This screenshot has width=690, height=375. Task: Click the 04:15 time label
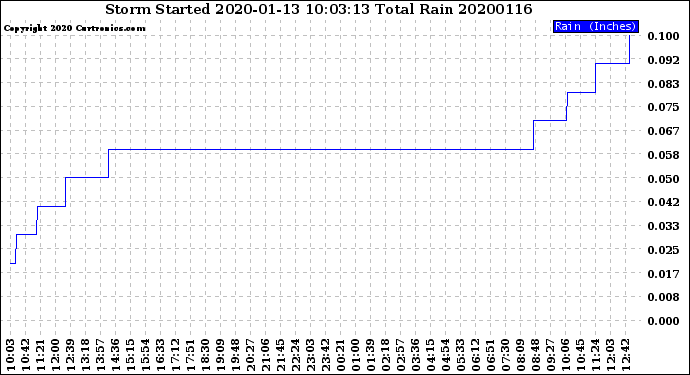(x=430, y=355)
